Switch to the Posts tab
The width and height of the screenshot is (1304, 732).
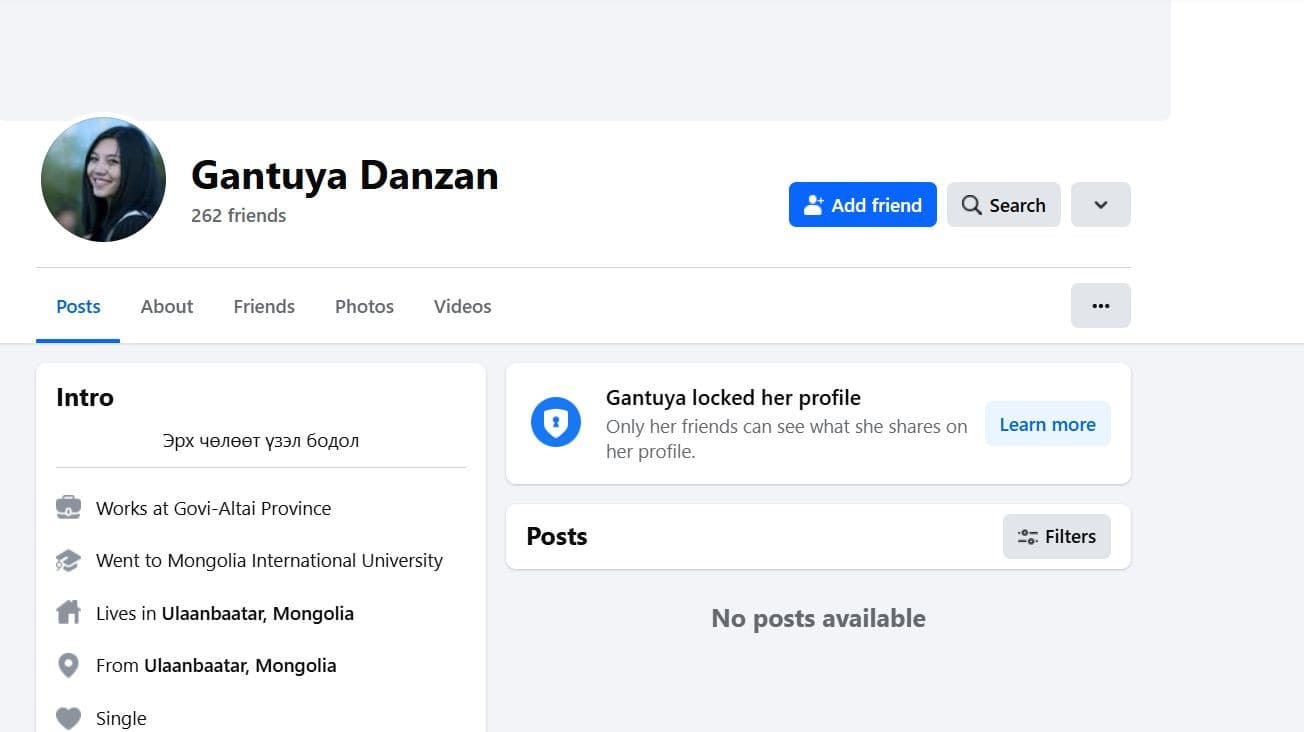(78, 307)
